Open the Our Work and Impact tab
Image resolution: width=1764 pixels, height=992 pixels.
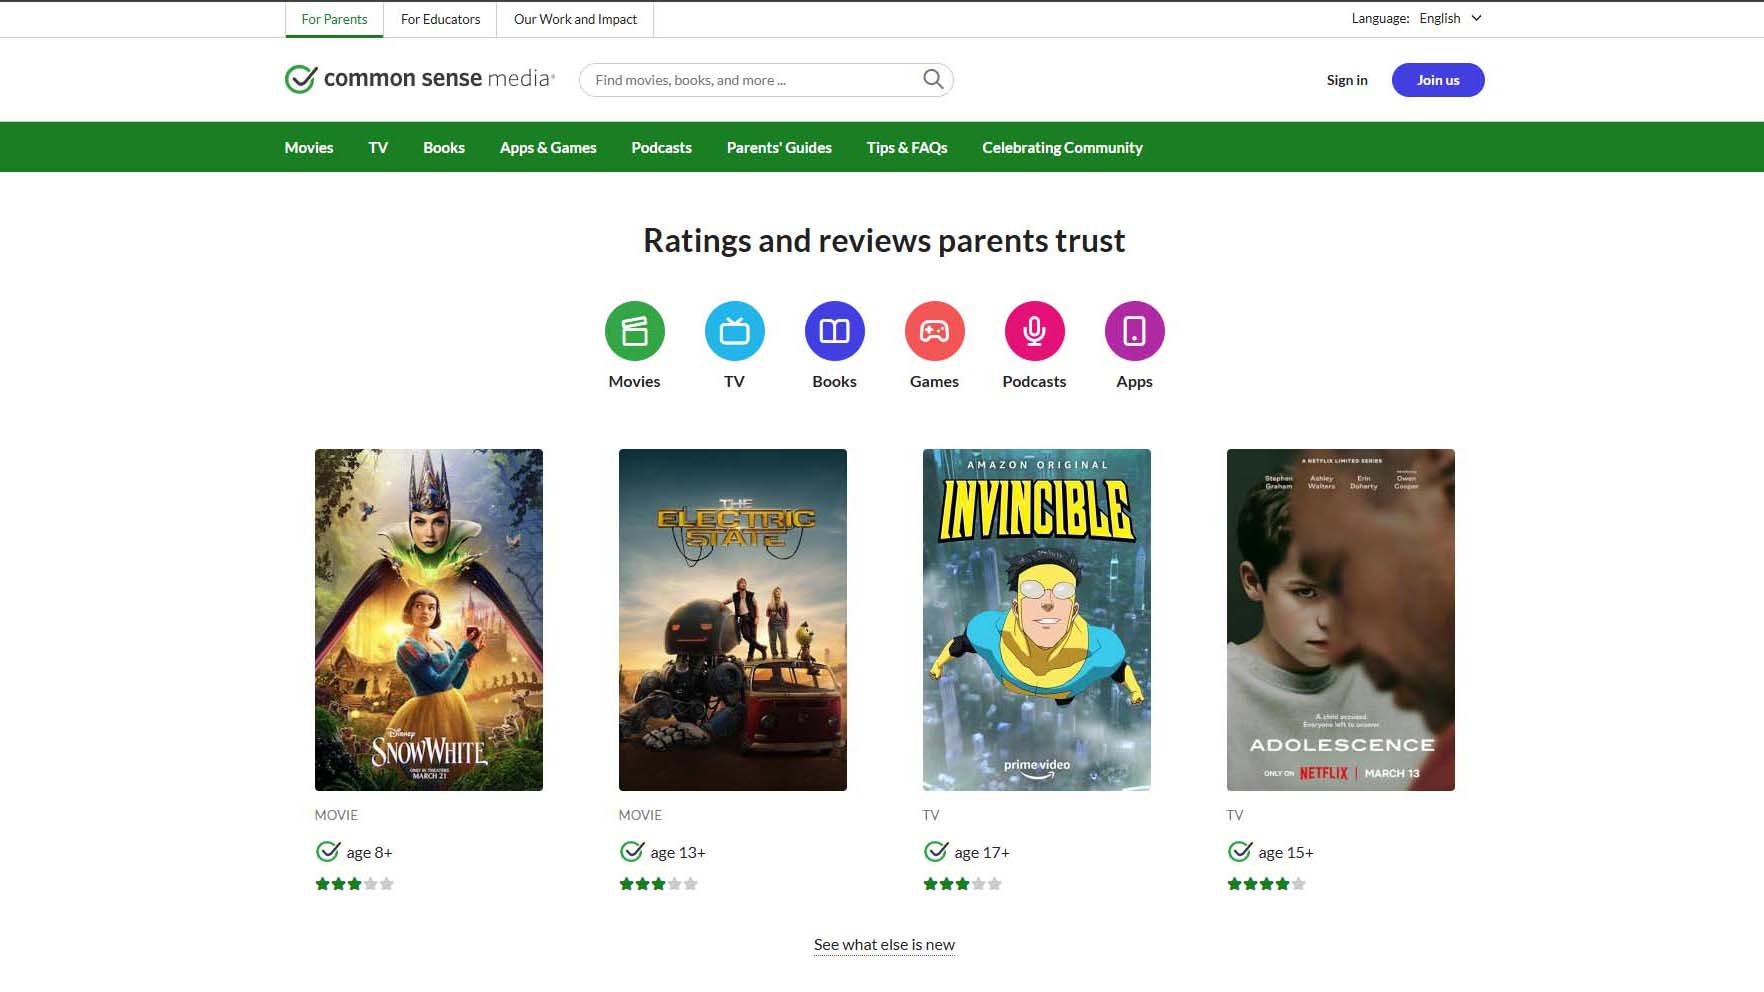[x=575, y=19]
